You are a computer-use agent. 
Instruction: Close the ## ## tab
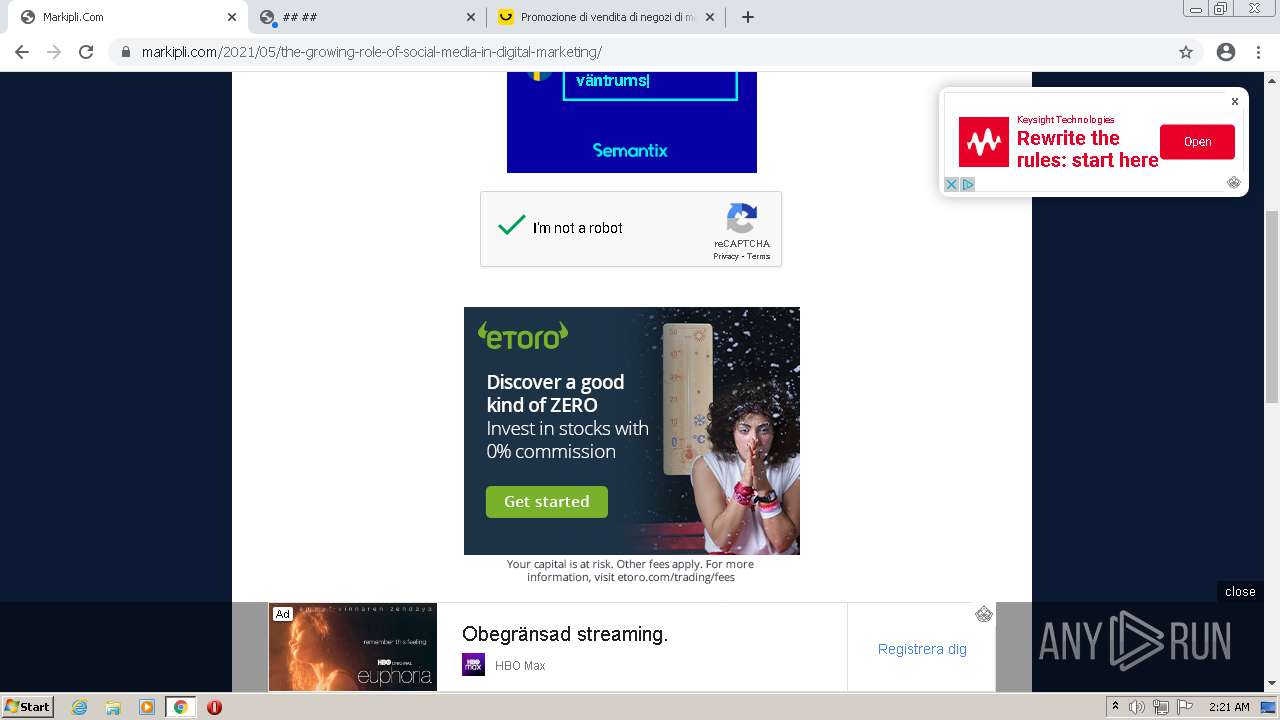pyautogui.click(x=471, y=17)
